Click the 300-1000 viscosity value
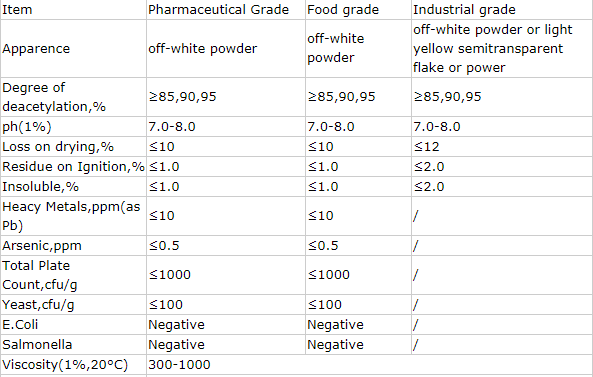This screenshot has height=377, width=593. pyautogui.click(x=179, y=365)
